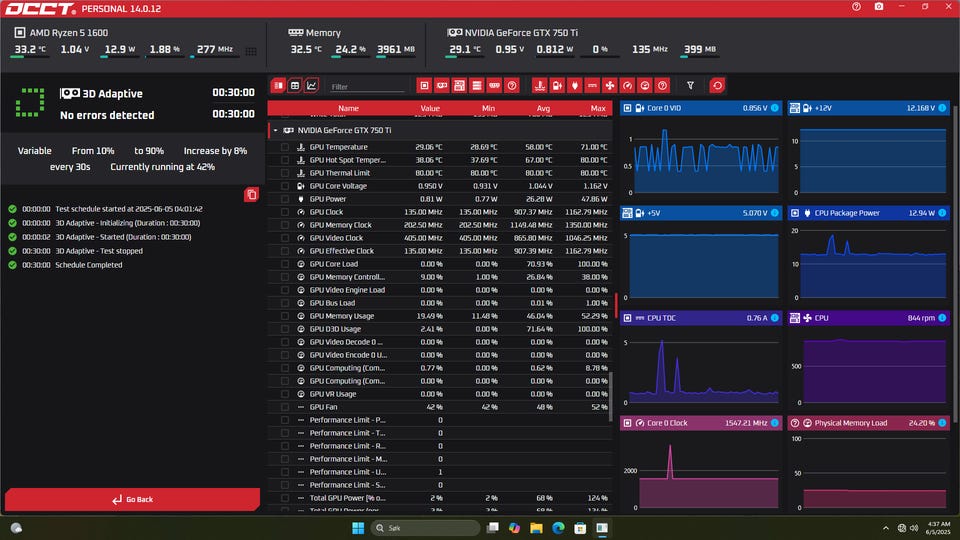Screen dimensions: 960x540
Task: Open the Windows Start menu
Action: [x=358, y=528]
